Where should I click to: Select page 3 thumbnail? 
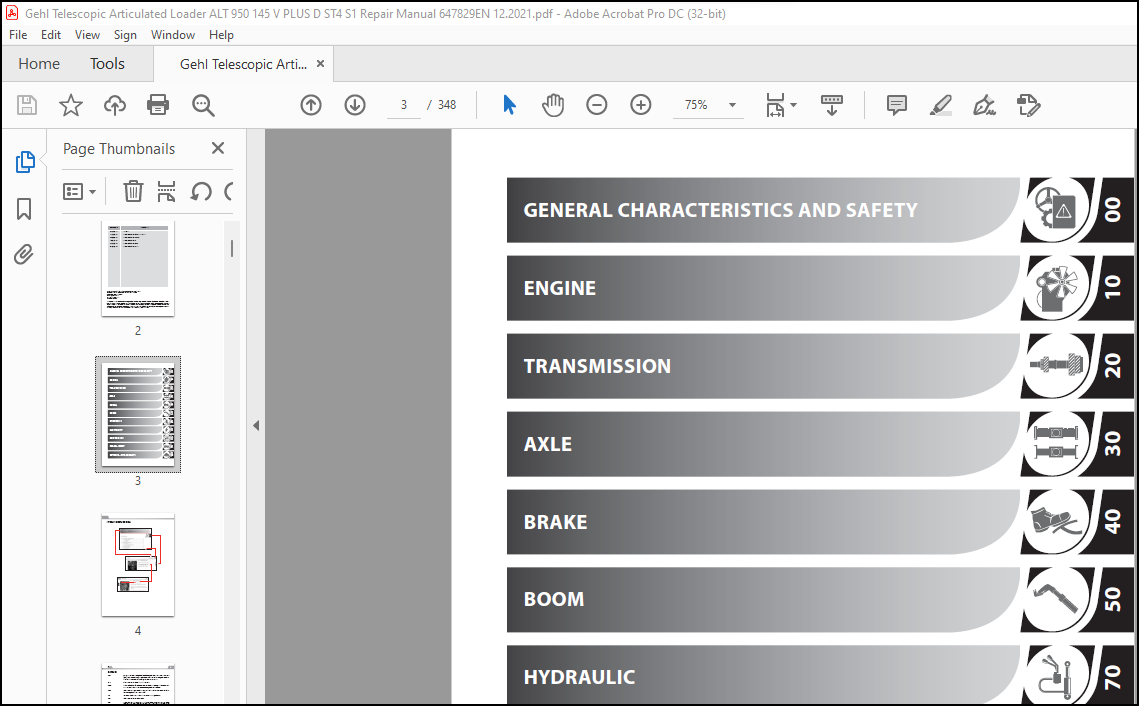pos(138,414)
